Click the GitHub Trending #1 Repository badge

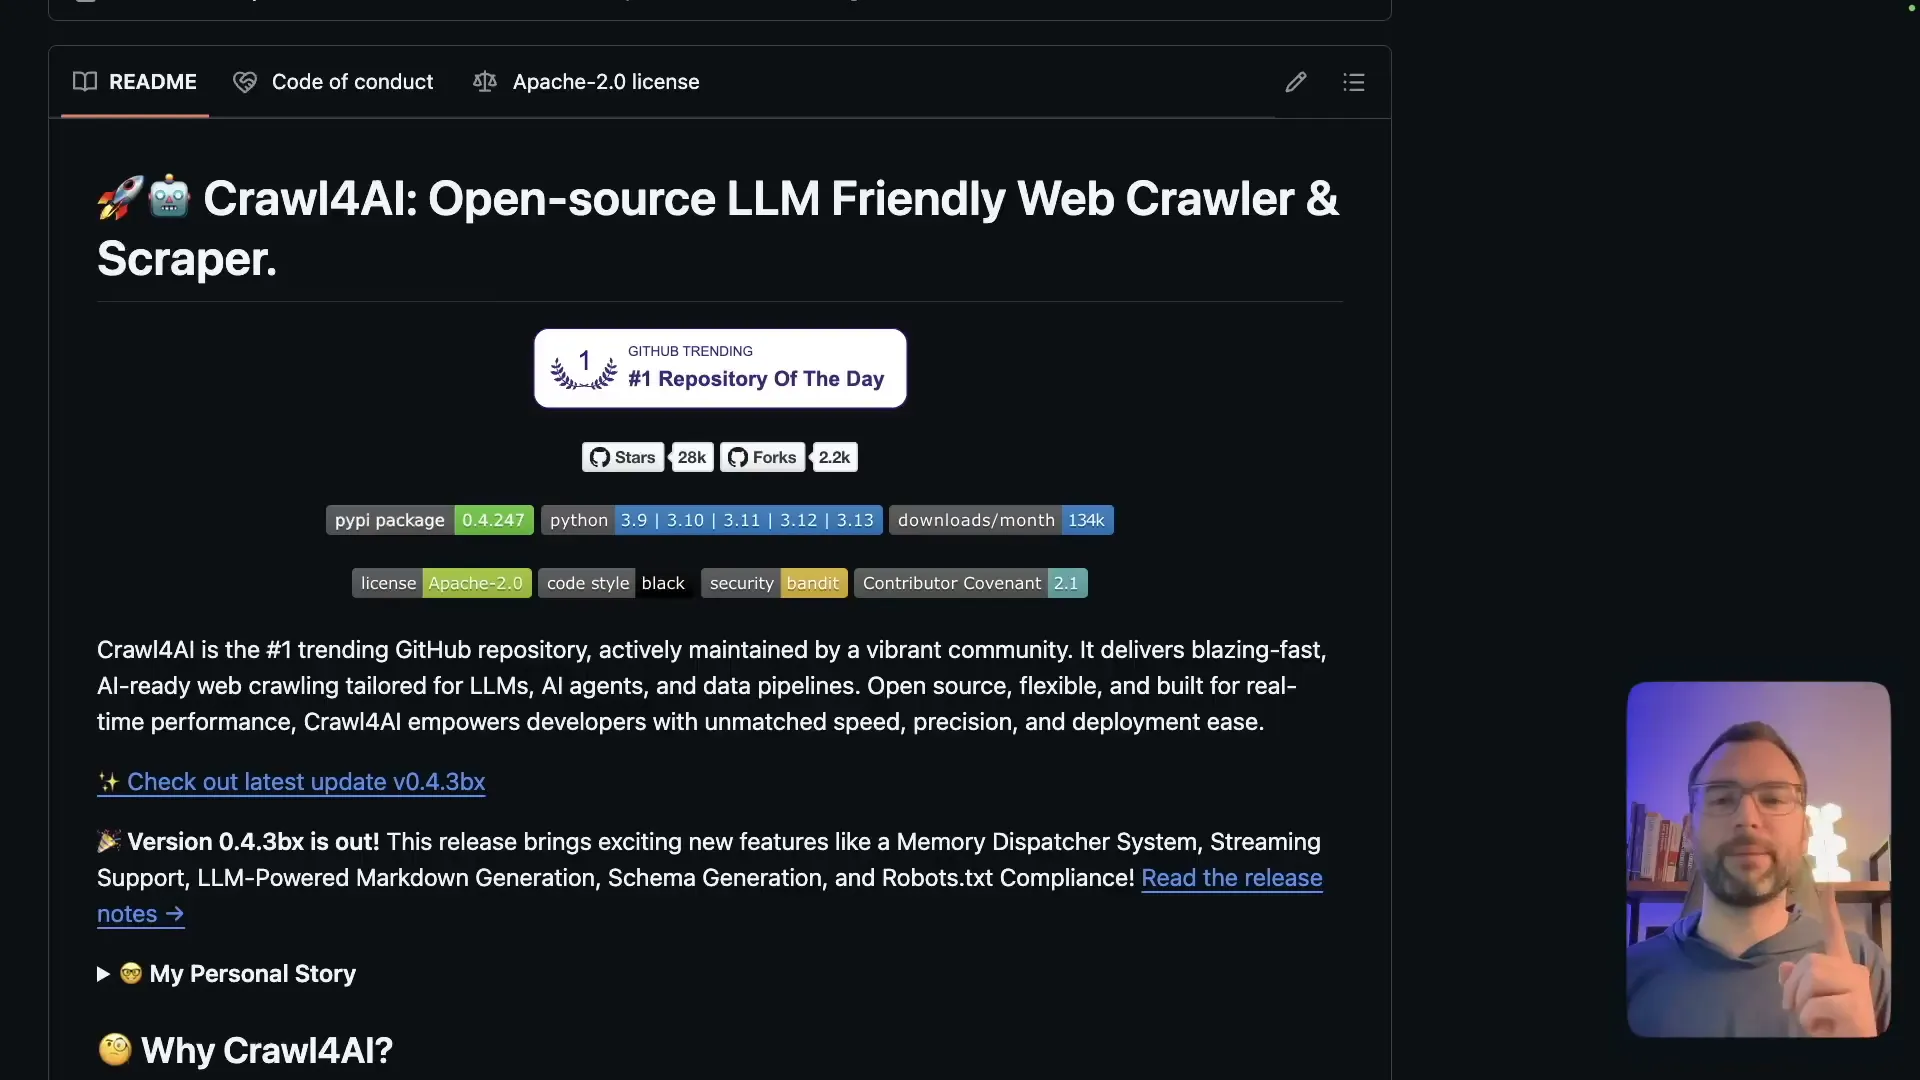720,368
